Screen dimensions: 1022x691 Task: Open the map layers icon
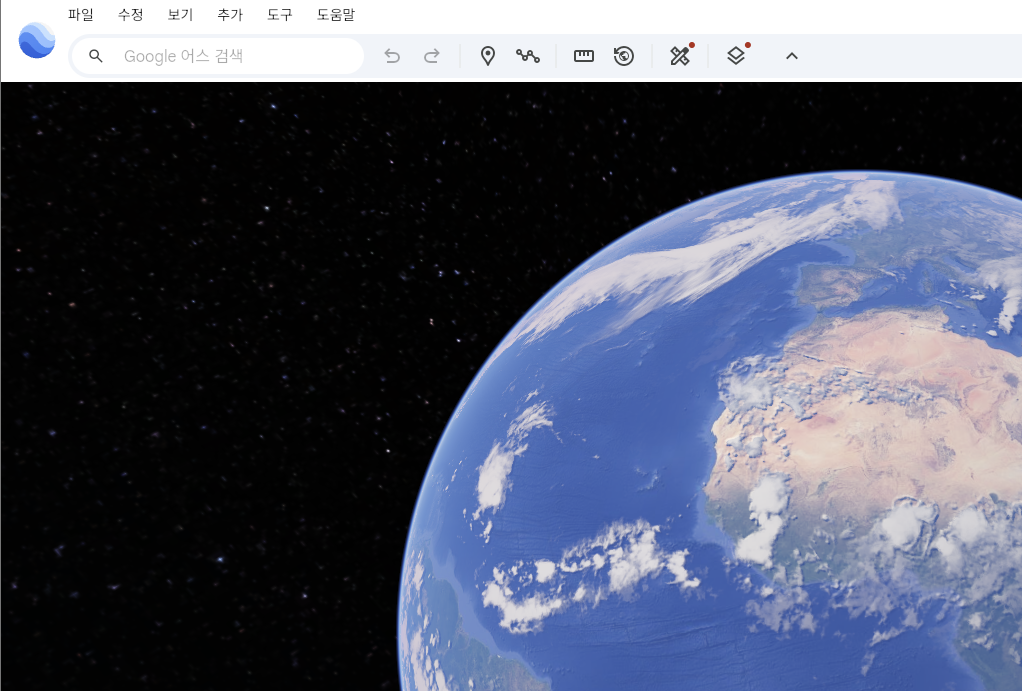[736, 55]
